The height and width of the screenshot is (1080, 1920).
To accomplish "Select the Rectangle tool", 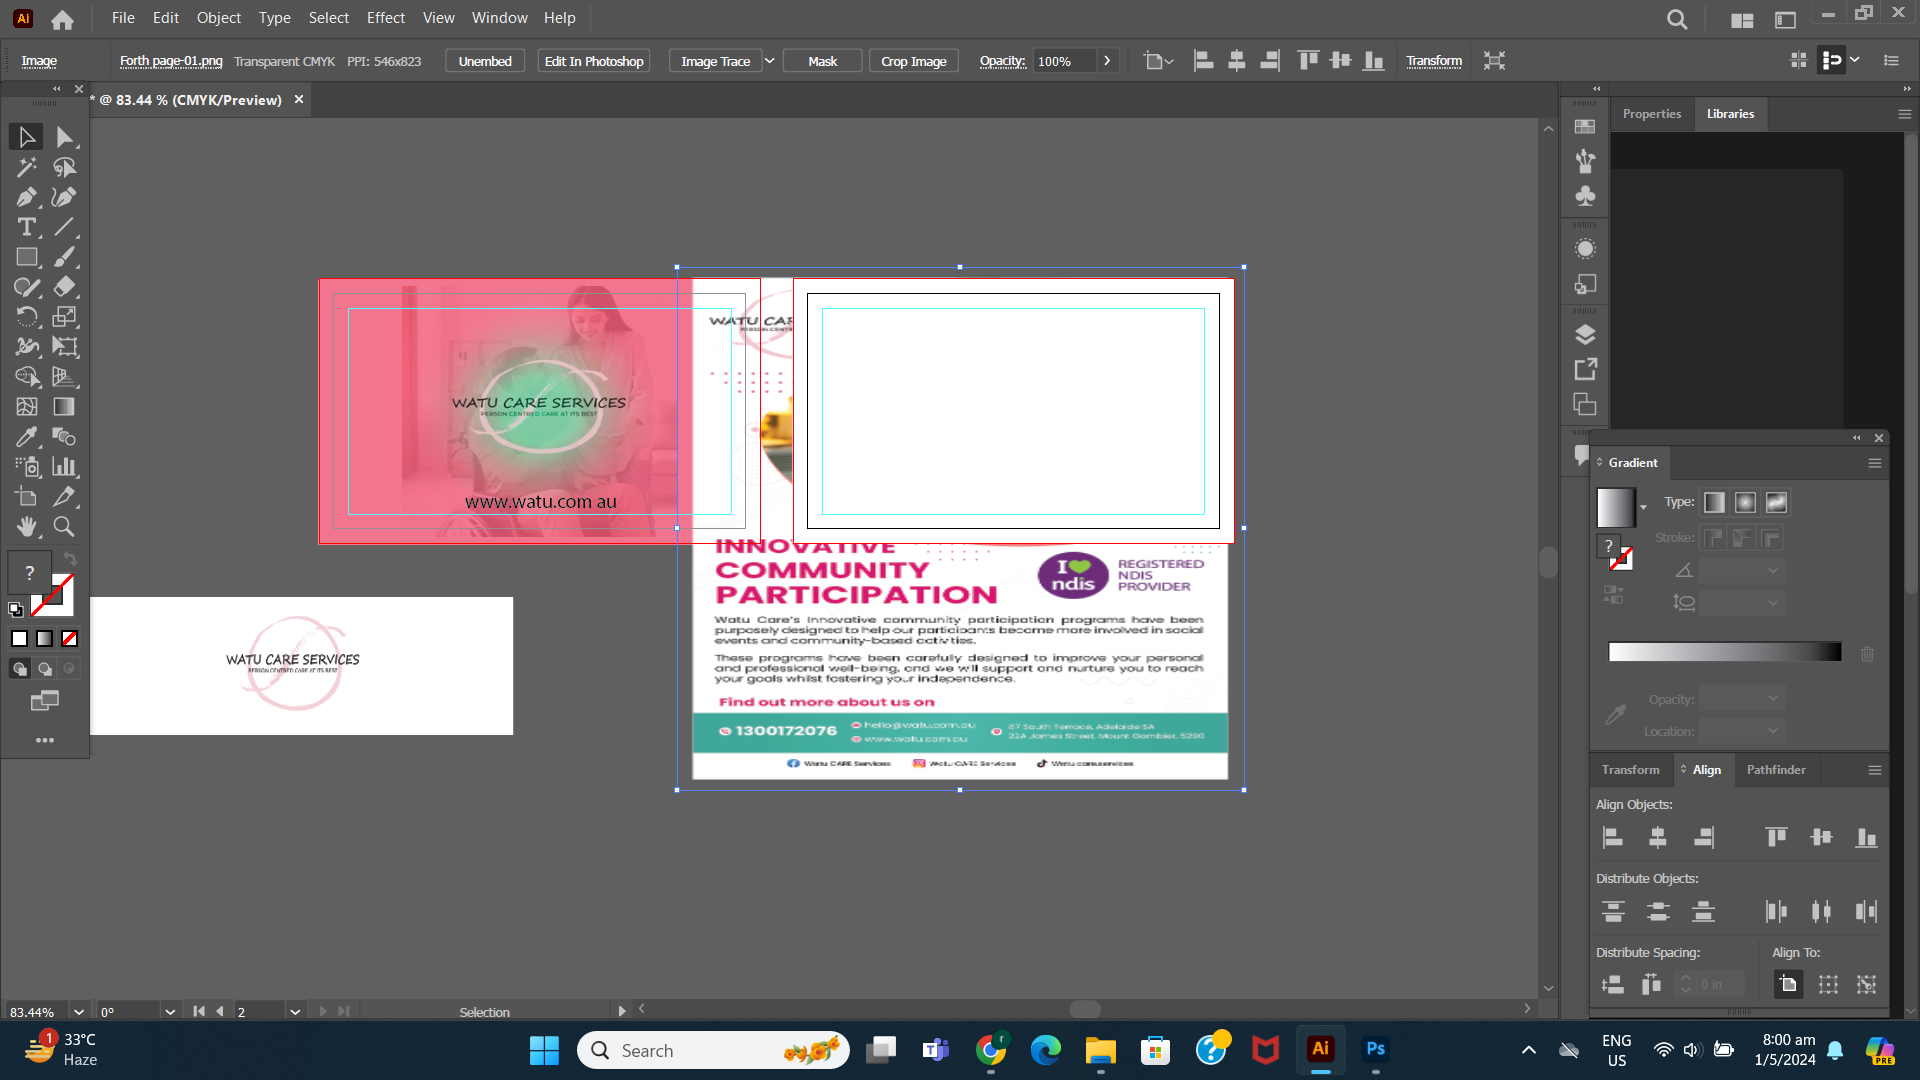I will 26,257.
